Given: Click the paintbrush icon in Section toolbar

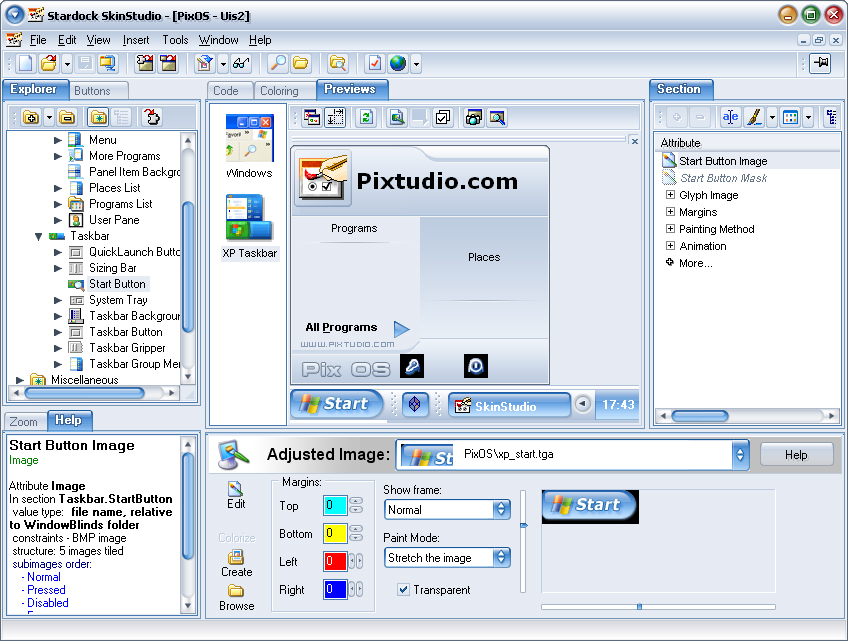Looking at the screenshot, I should coord(754,117).
